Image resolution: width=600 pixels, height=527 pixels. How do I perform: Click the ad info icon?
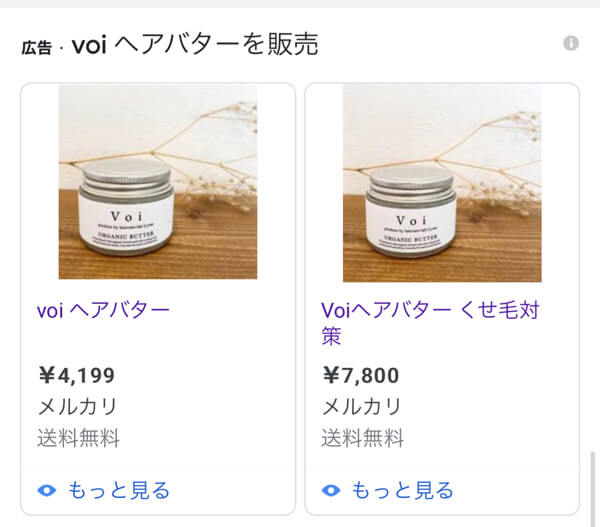tap(571, 43)
